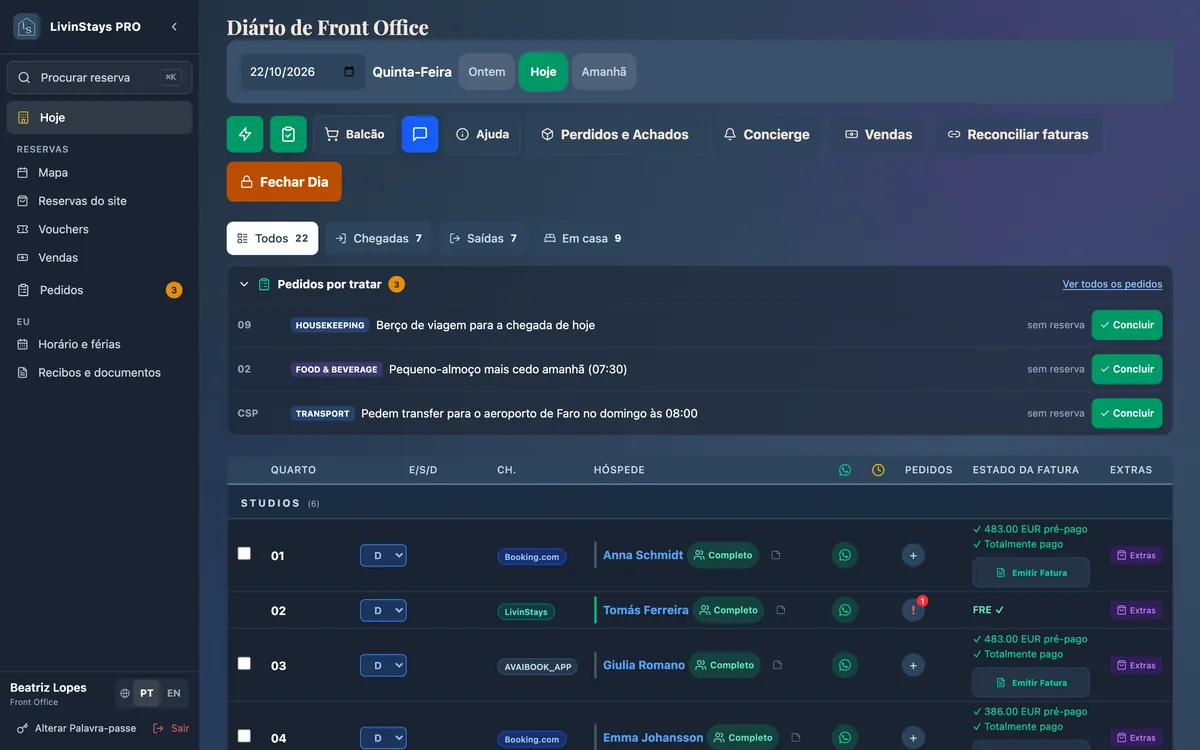The width and height of the screenshot is (1200, 750).
Task: Select the checkbox for room 04
Action: 244,736
